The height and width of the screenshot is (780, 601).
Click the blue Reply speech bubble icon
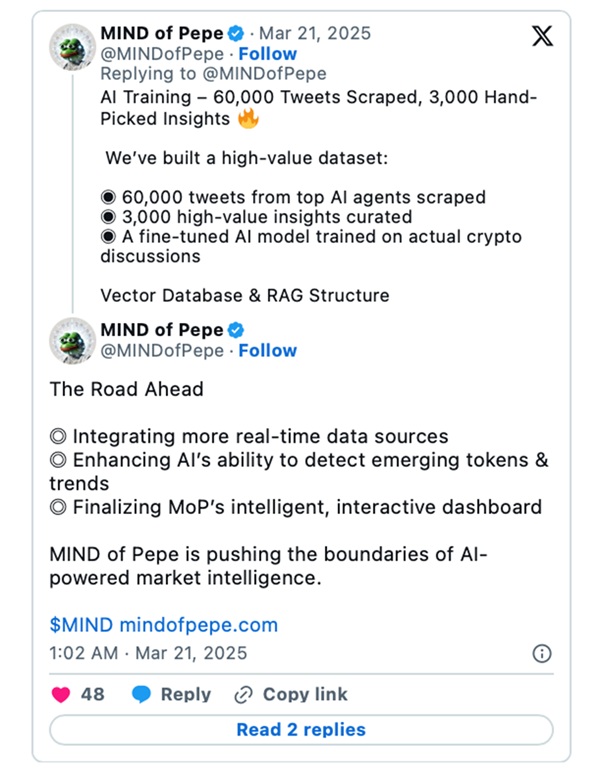142,694
